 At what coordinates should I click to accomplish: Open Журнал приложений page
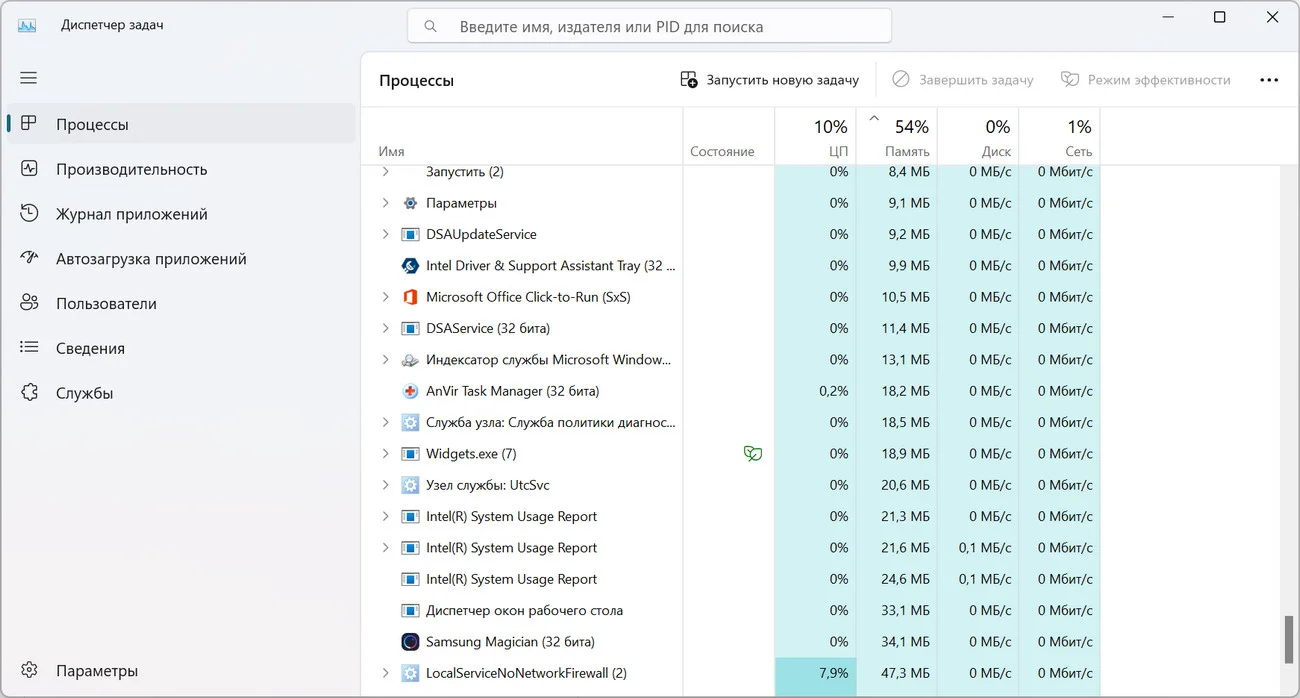click(181, 214)
